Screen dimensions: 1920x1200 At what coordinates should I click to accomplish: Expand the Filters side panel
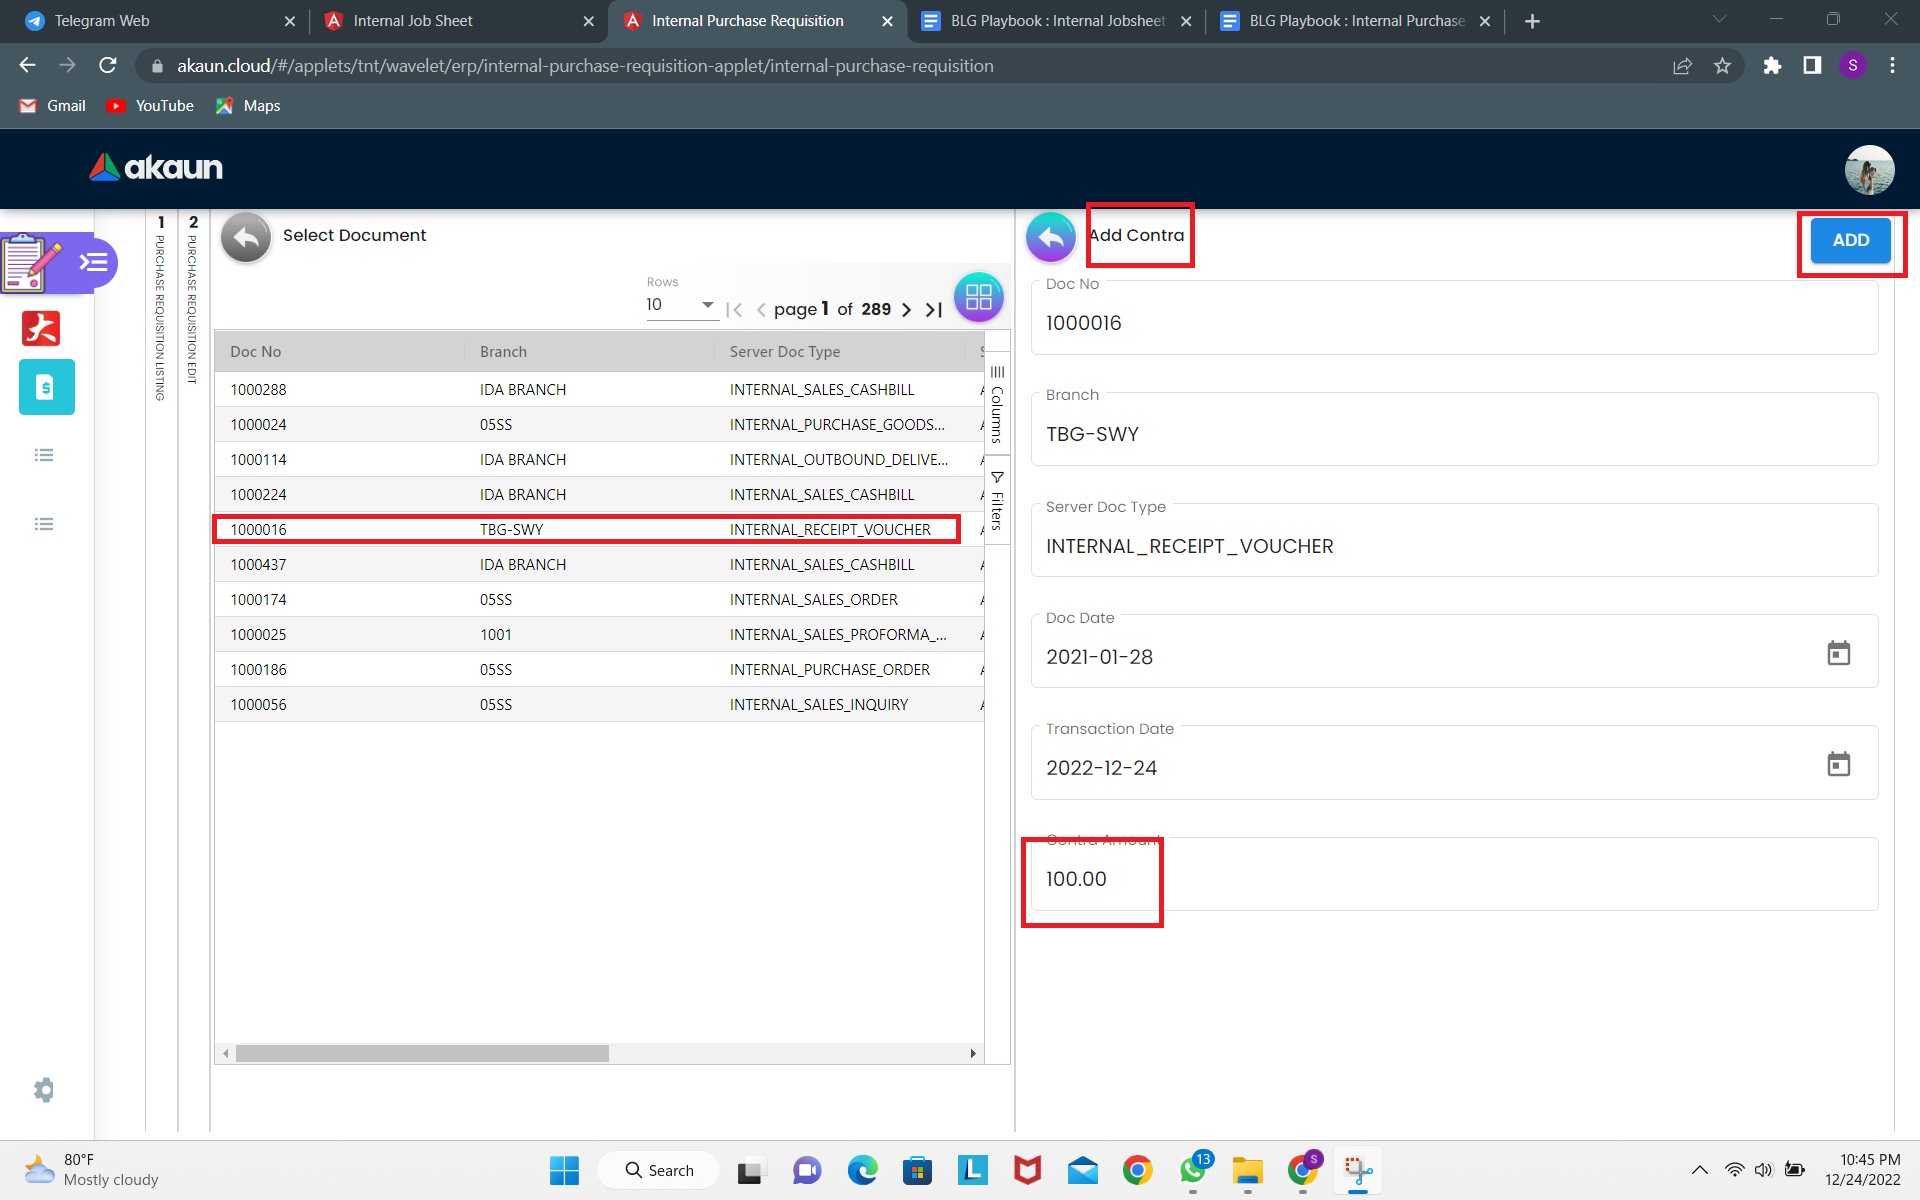(x=997, y=500)
